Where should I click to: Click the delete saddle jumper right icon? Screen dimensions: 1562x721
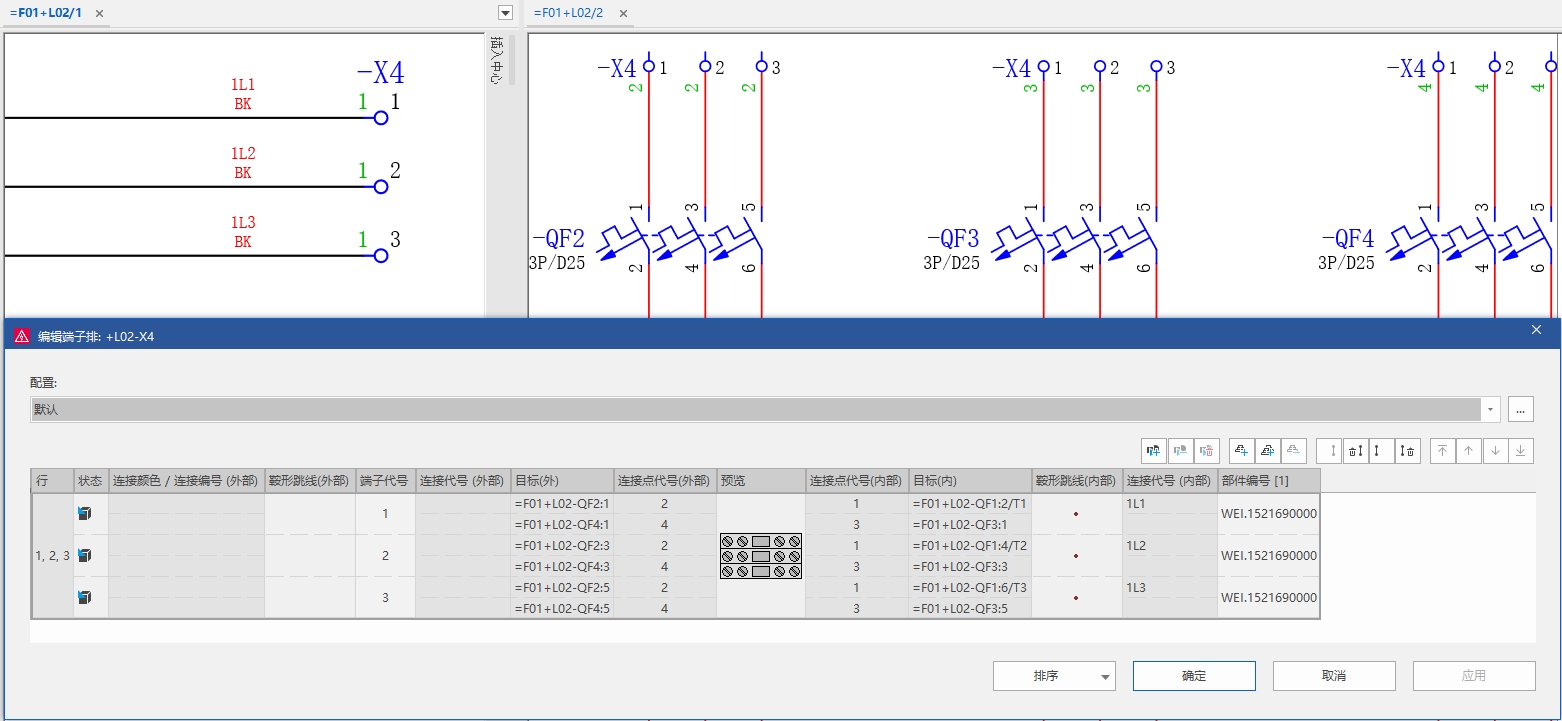[1407, 451]
